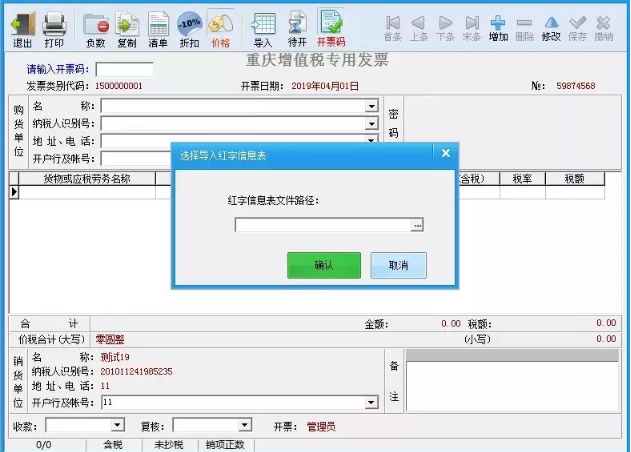
Task: Open the 清单 list icon
Action: pyautogui.click(x=157, y=29)
